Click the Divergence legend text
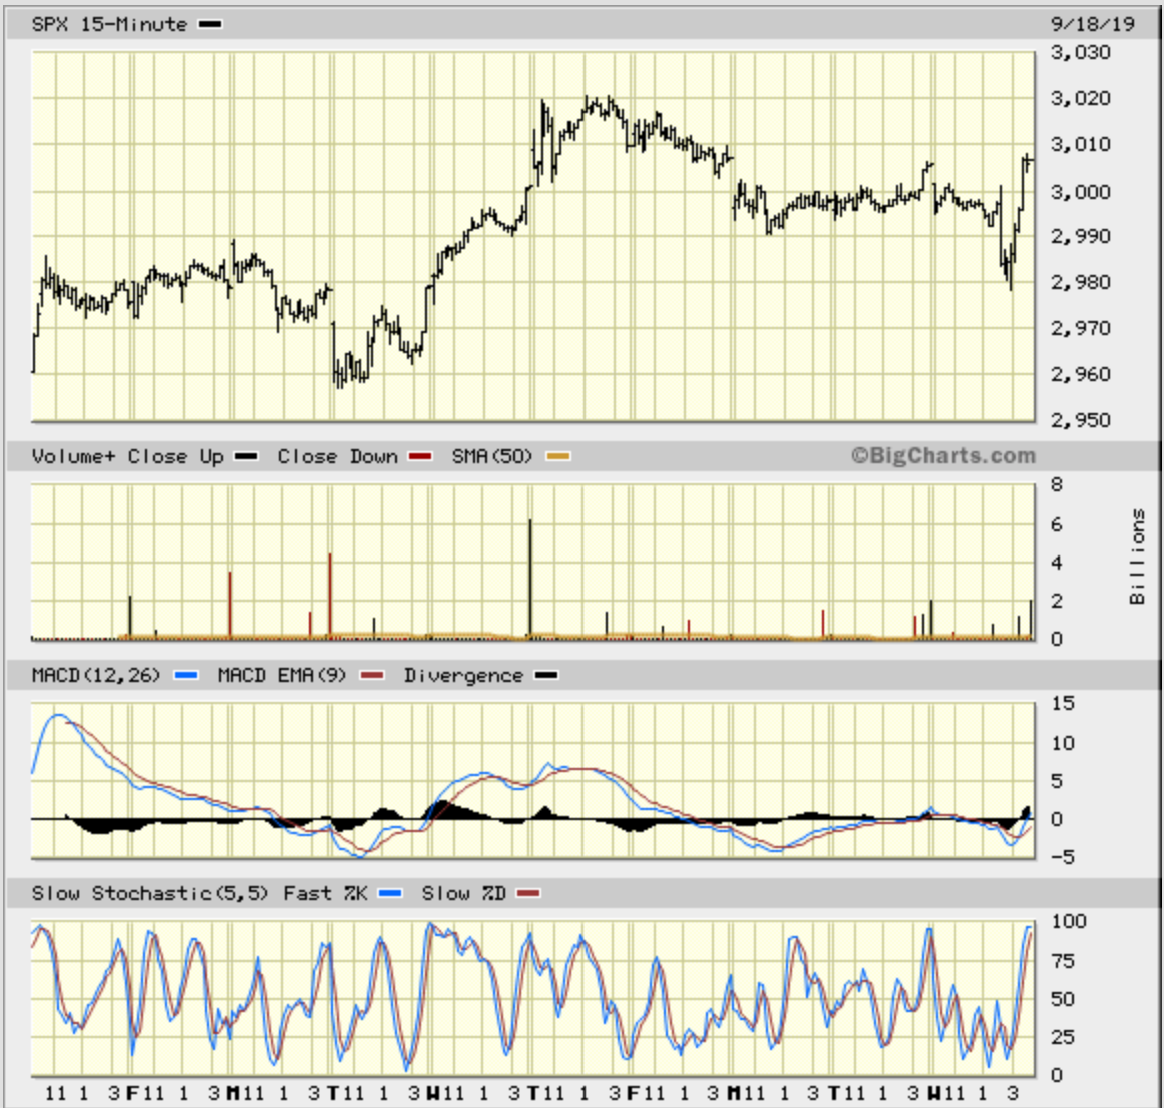The width and height of the screenshot is (1164, 1108). click(463, 676)
